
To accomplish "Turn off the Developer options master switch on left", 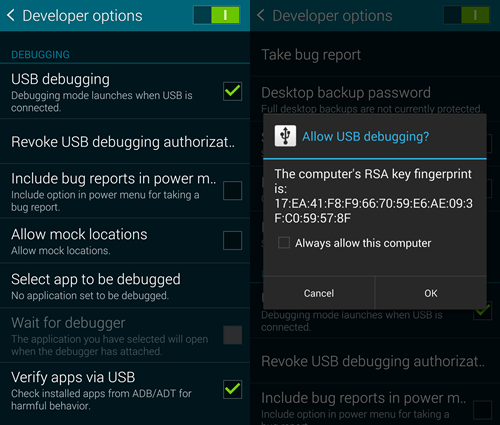I will click(x=217, y=15).
